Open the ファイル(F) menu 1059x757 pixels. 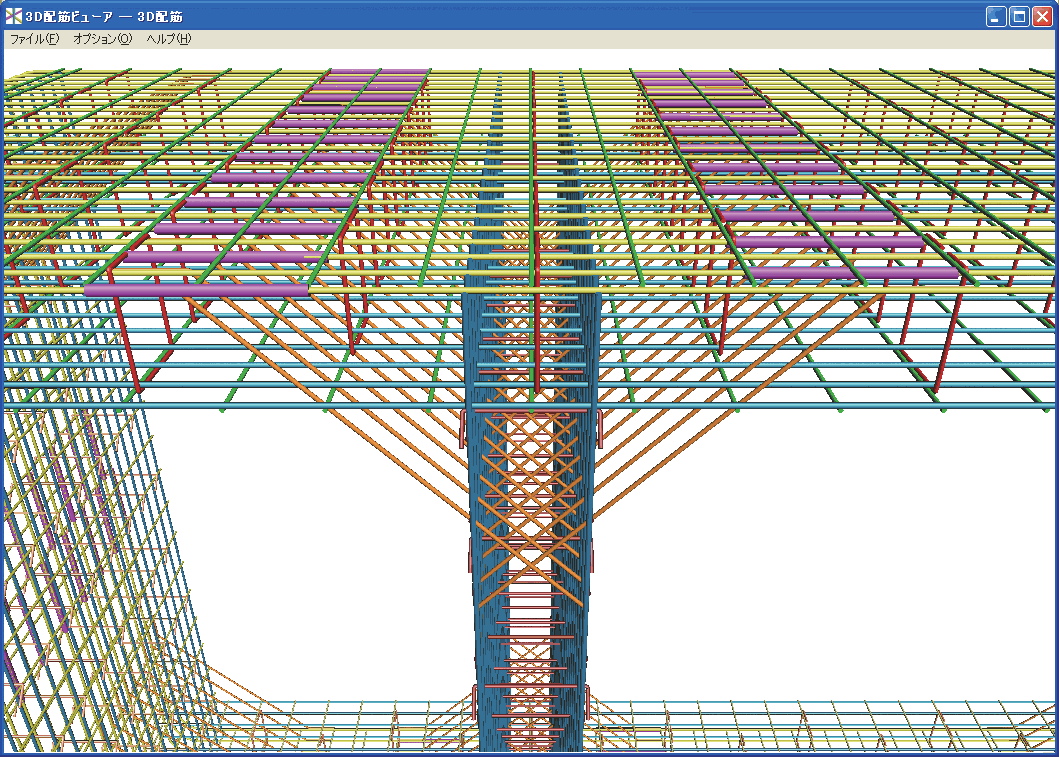(x=34, y=39)
